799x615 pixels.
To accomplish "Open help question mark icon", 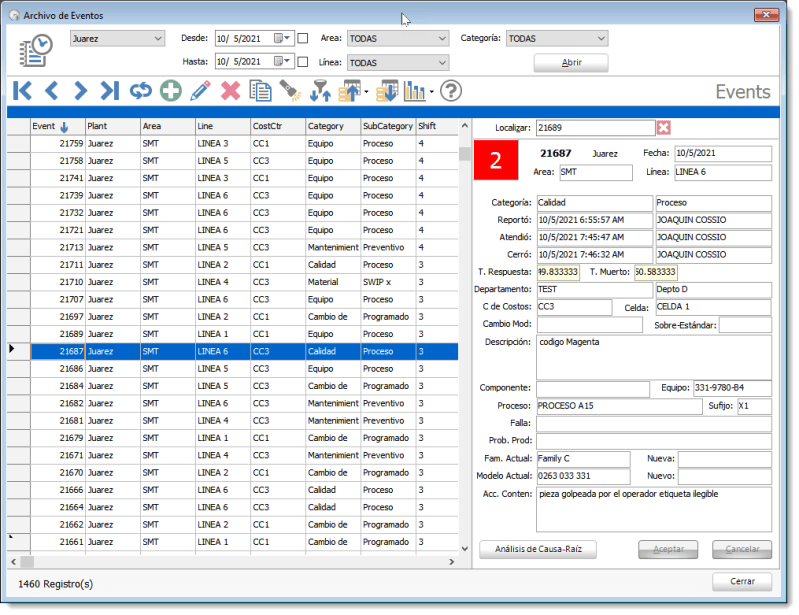I will pos(451,91).
